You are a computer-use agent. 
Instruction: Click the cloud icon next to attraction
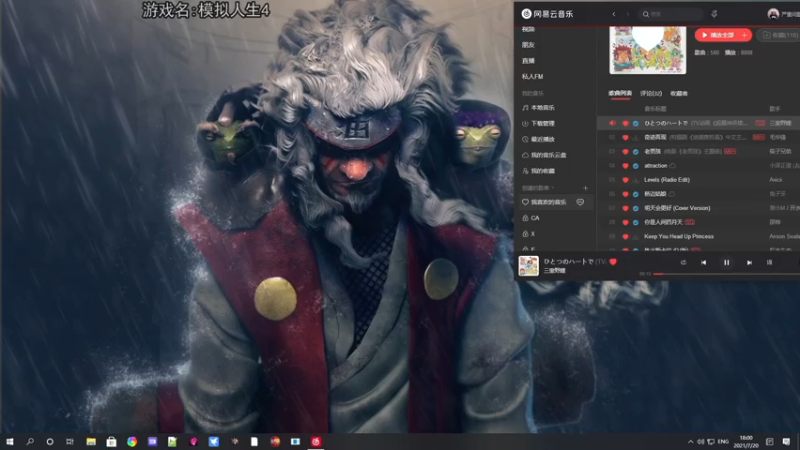click(672, 166)
